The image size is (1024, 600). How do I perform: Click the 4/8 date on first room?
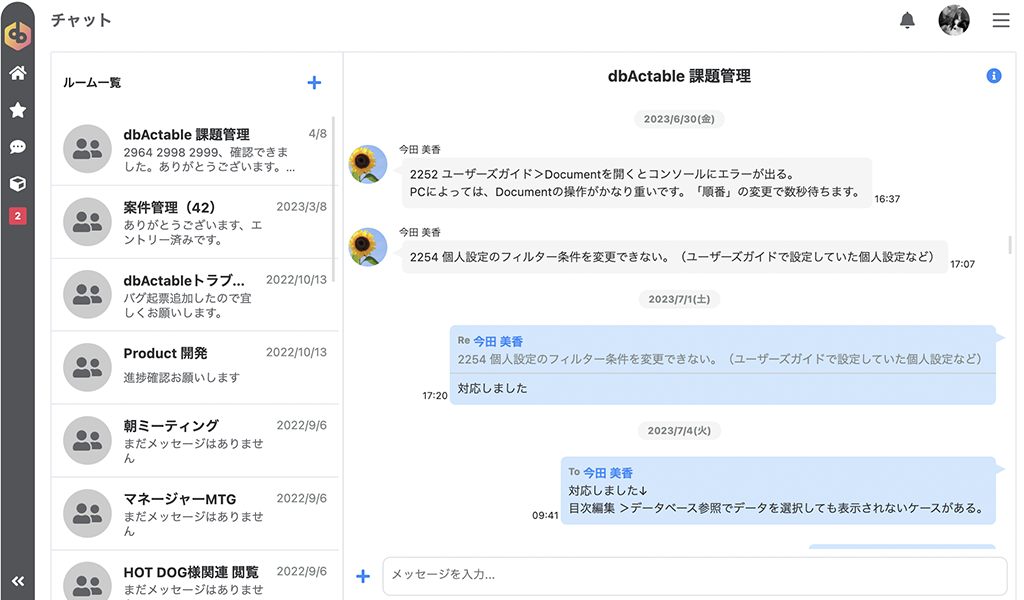[317, 134]
